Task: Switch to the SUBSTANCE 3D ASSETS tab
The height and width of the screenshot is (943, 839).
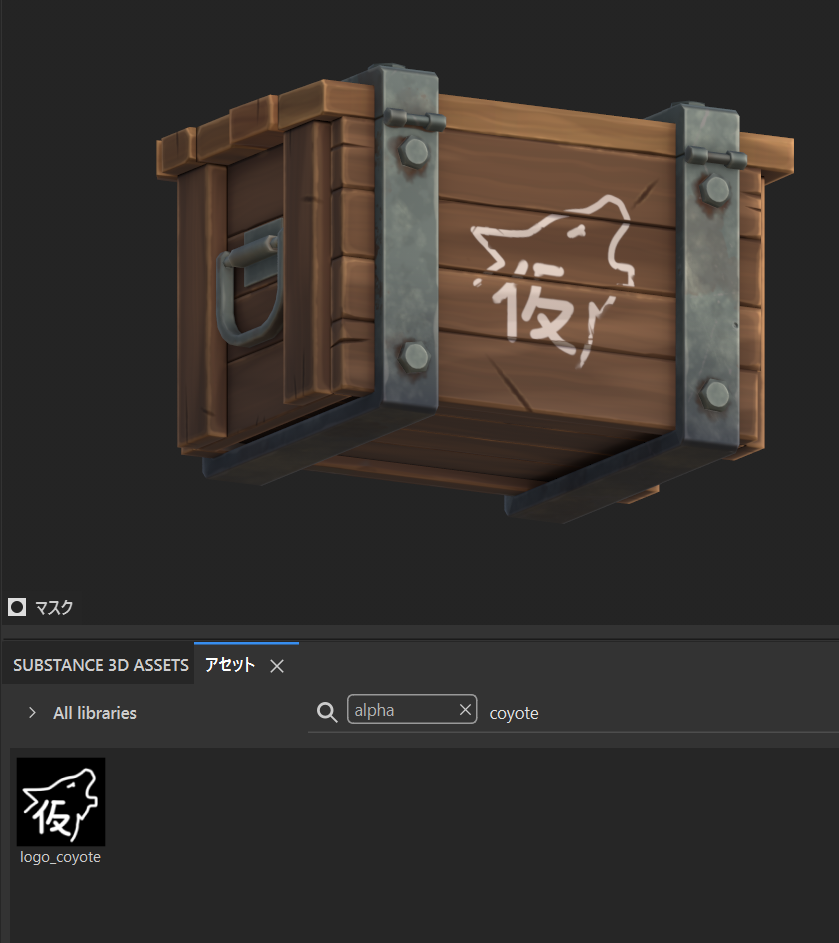Action: [100, 665]
